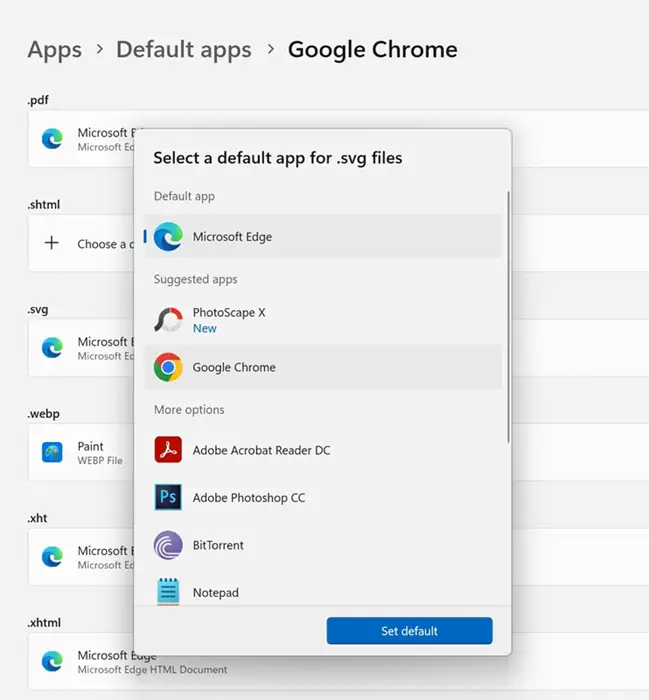The image size is (649, 700).
Task: Click the Microsoft Edge icon in dialog
Action: (x=168, y=237)
